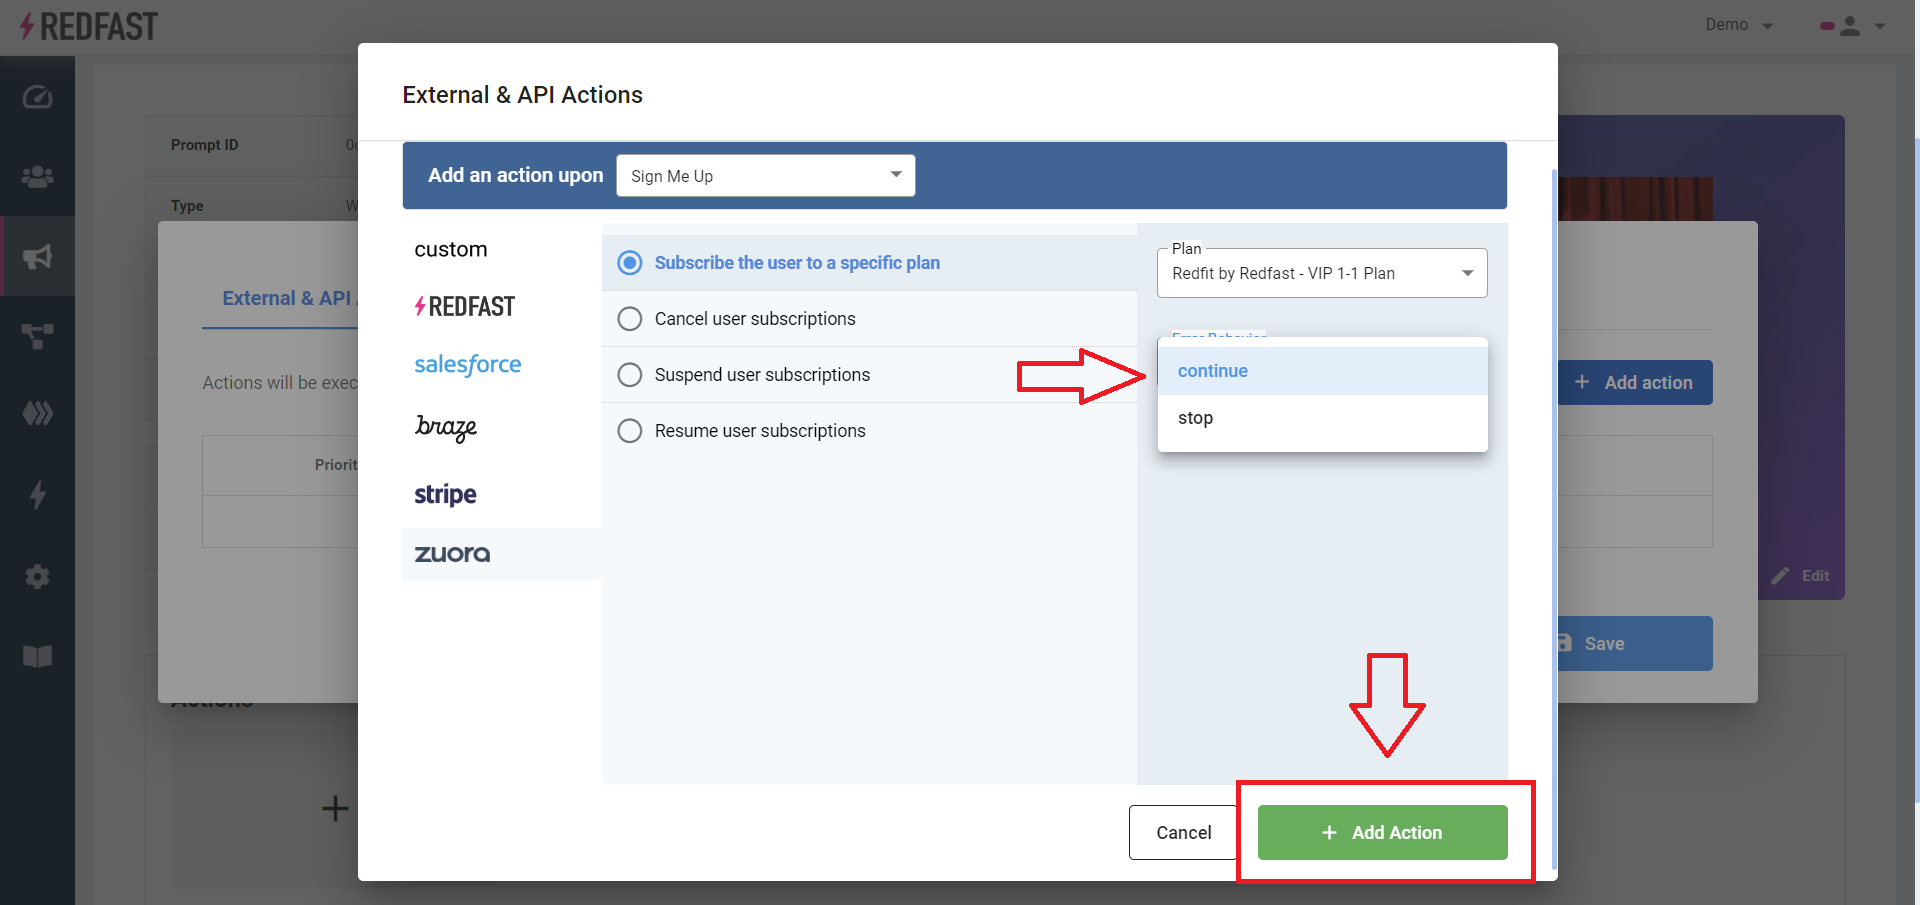Select the custom integration tab
This screenshot has height=905, width=1920.
451,249
